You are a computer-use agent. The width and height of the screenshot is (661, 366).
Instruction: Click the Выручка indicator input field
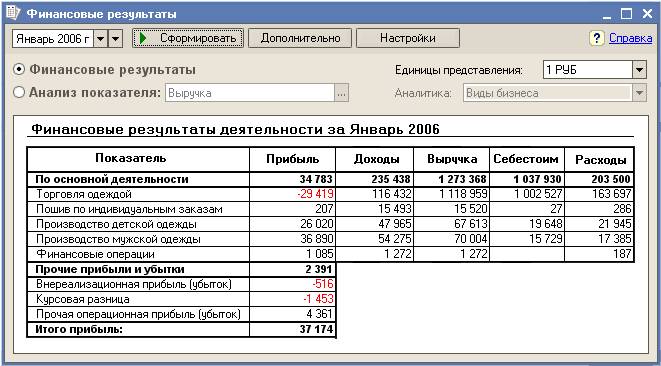point(250,93)
